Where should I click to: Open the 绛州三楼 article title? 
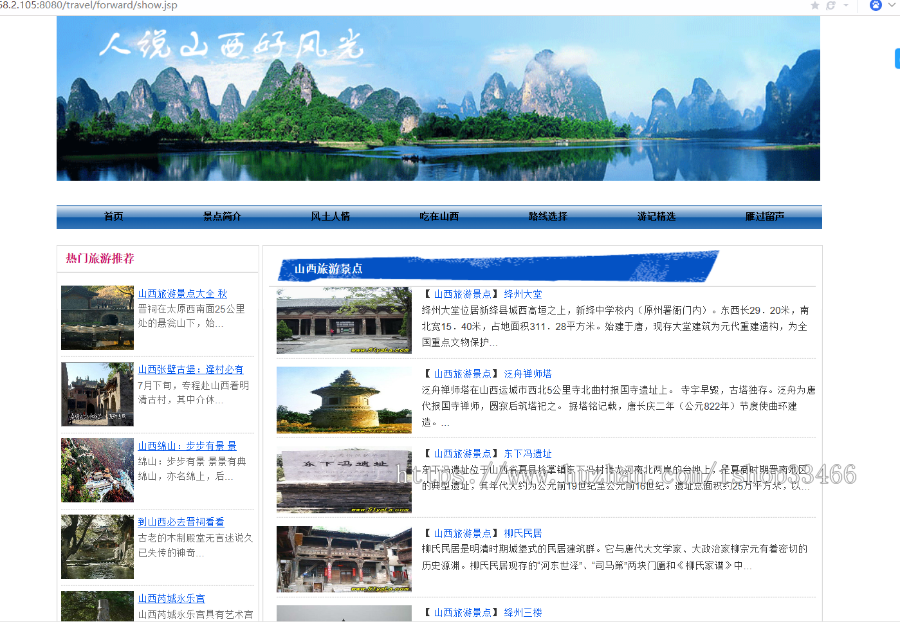click(x=523, y=613)
